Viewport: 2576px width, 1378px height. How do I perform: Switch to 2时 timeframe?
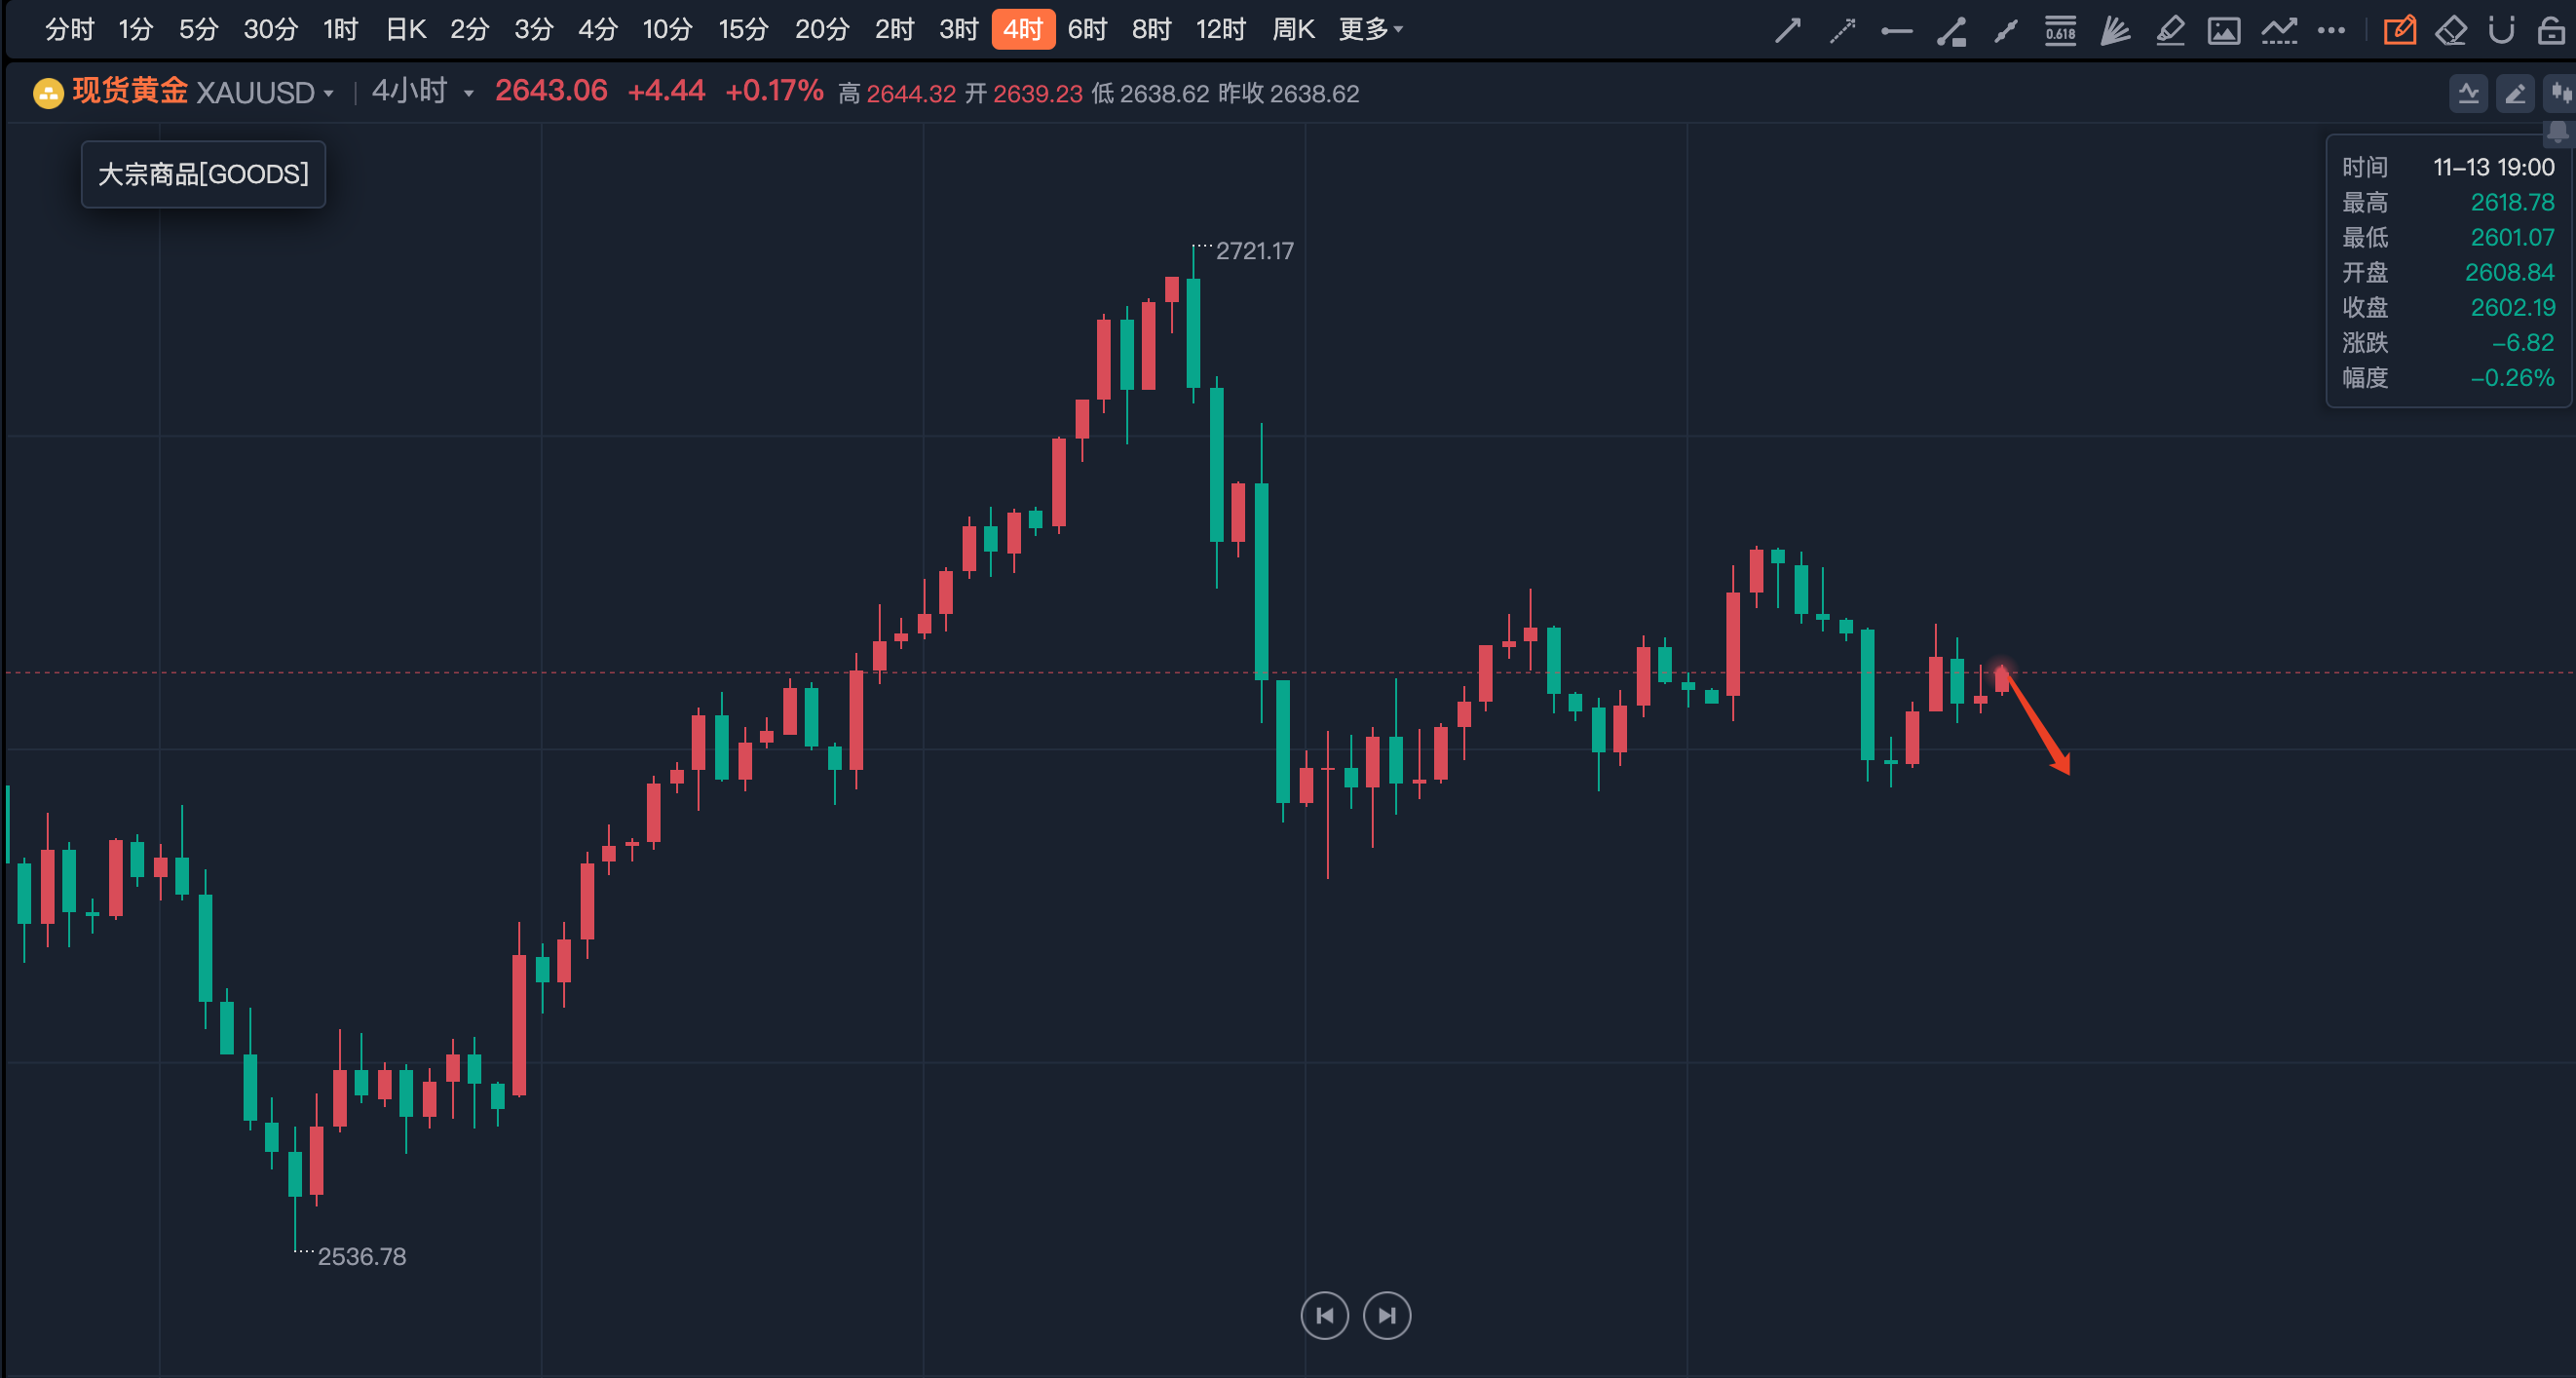894,30
